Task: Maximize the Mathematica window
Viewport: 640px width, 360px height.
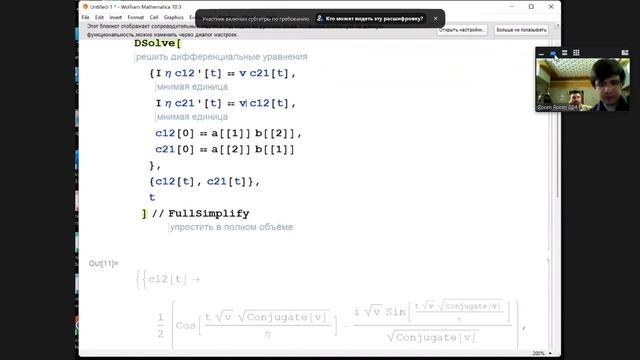Action: 531,7
